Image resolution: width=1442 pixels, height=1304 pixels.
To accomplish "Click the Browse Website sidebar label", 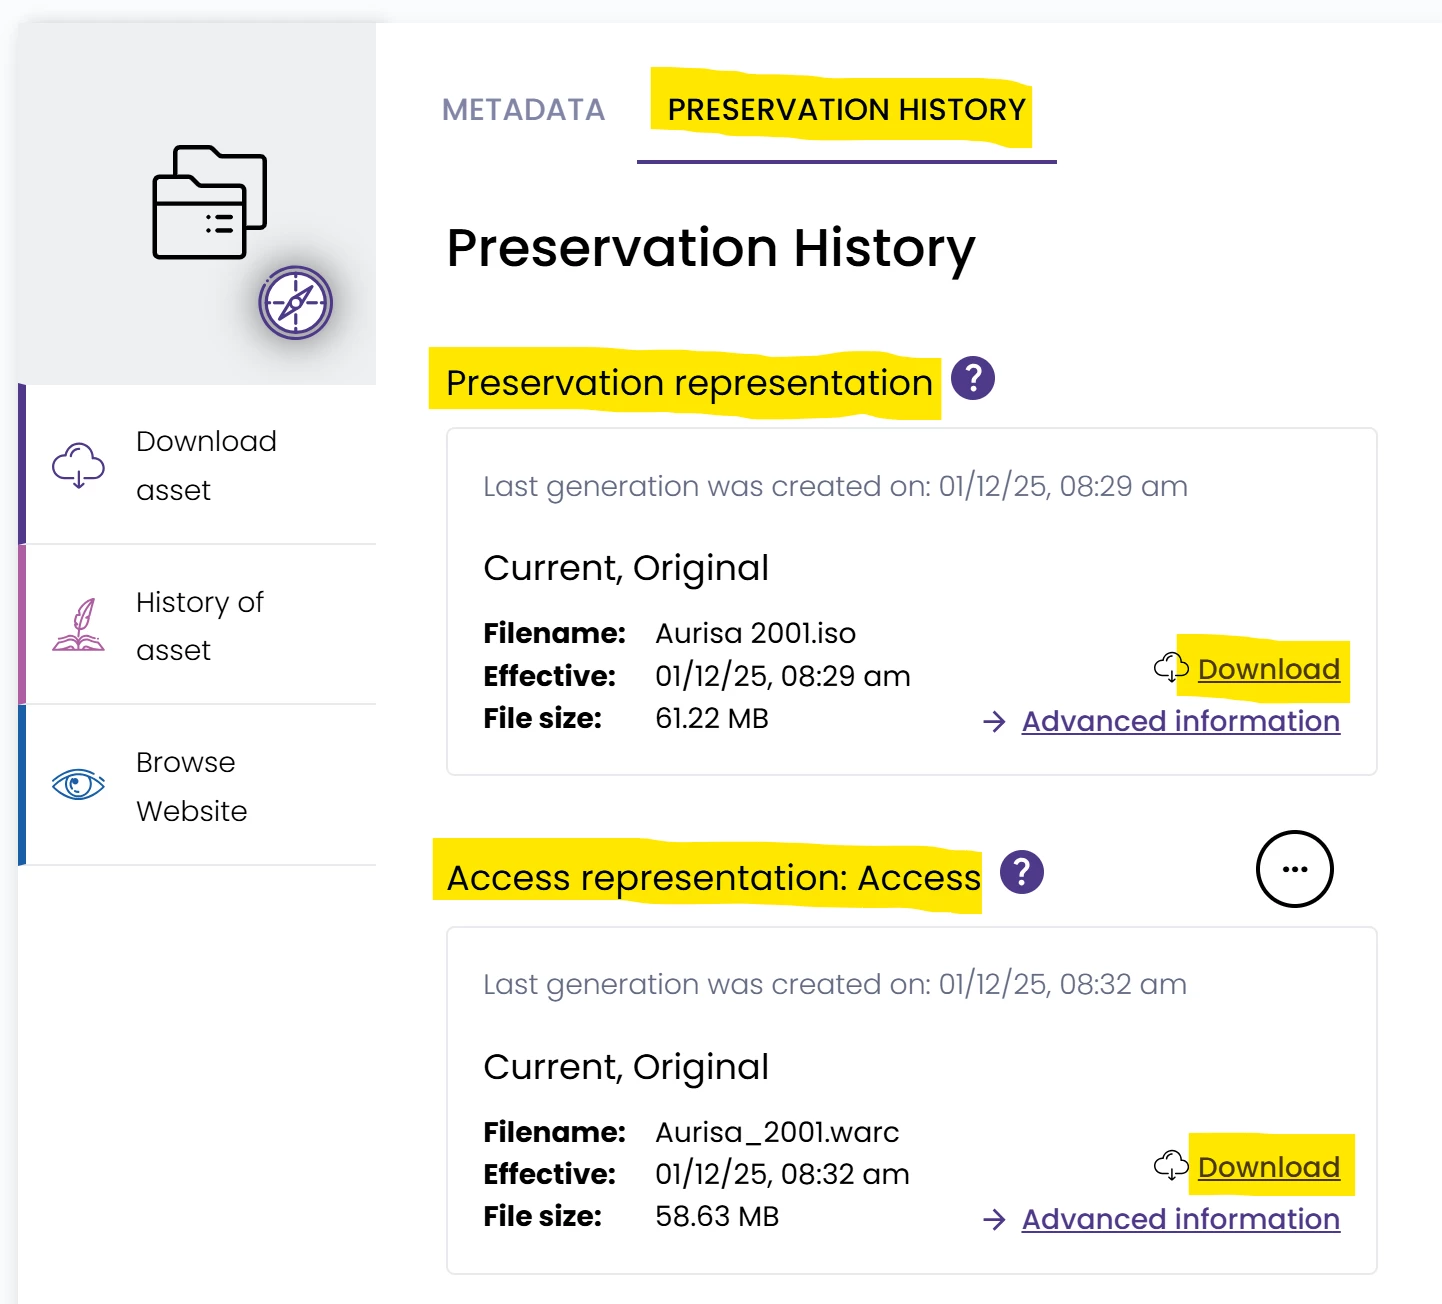I will point(191,786).
